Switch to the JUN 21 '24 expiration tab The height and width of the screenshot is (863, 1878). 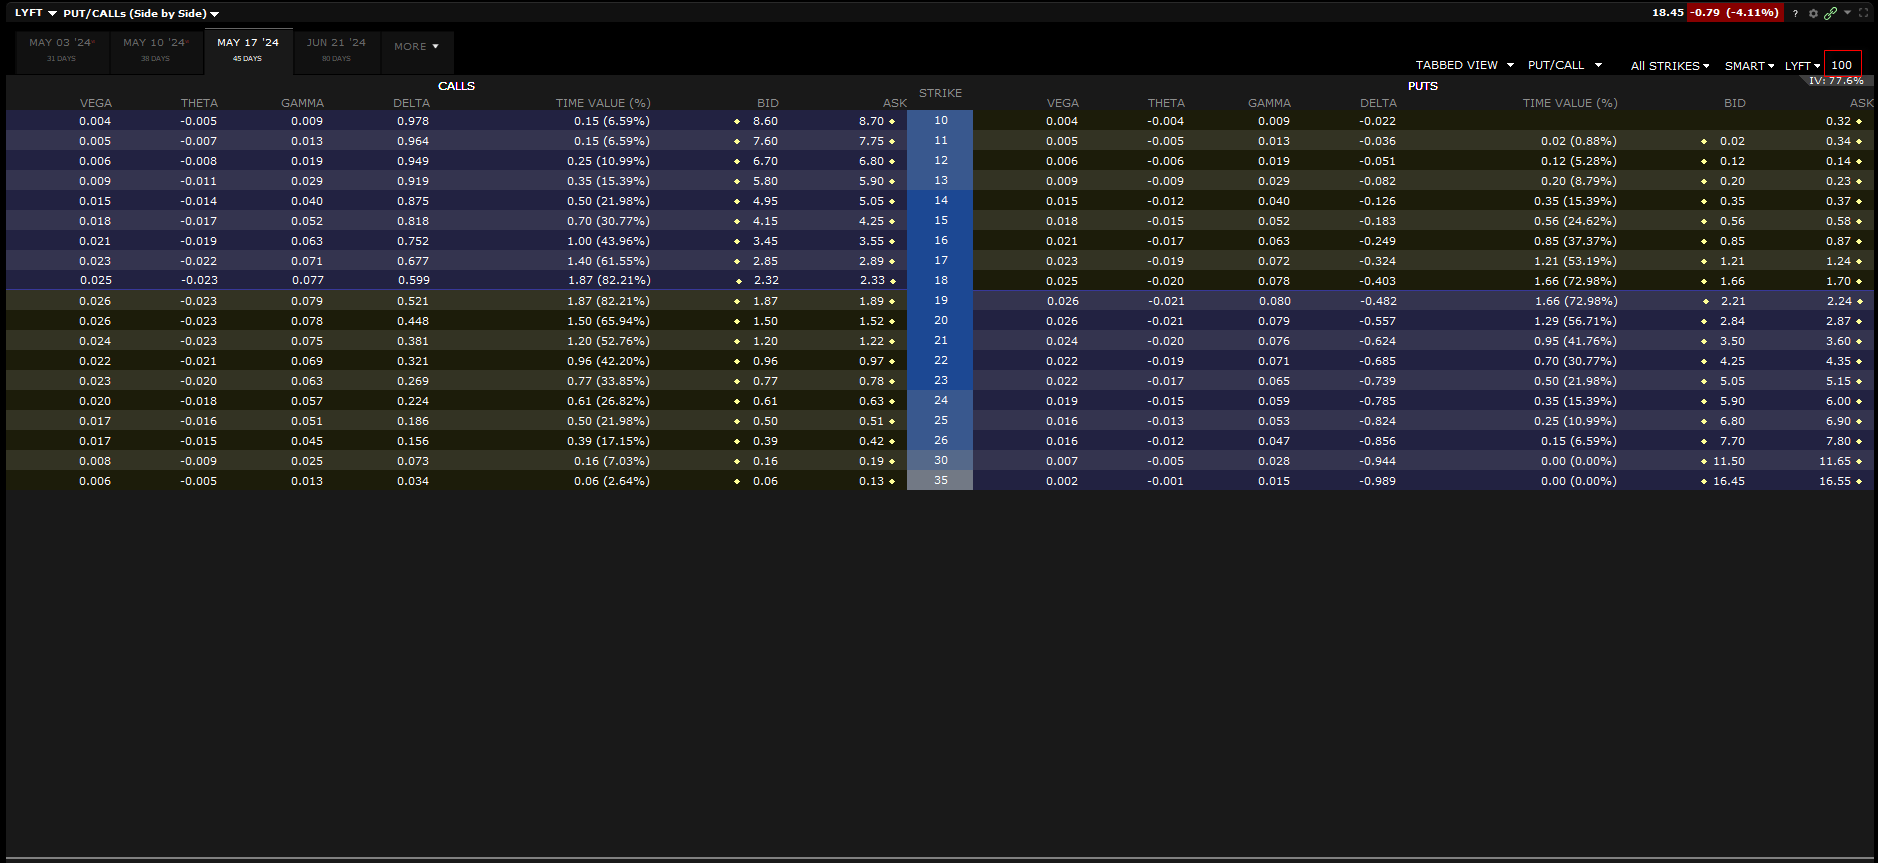(336, 49)
